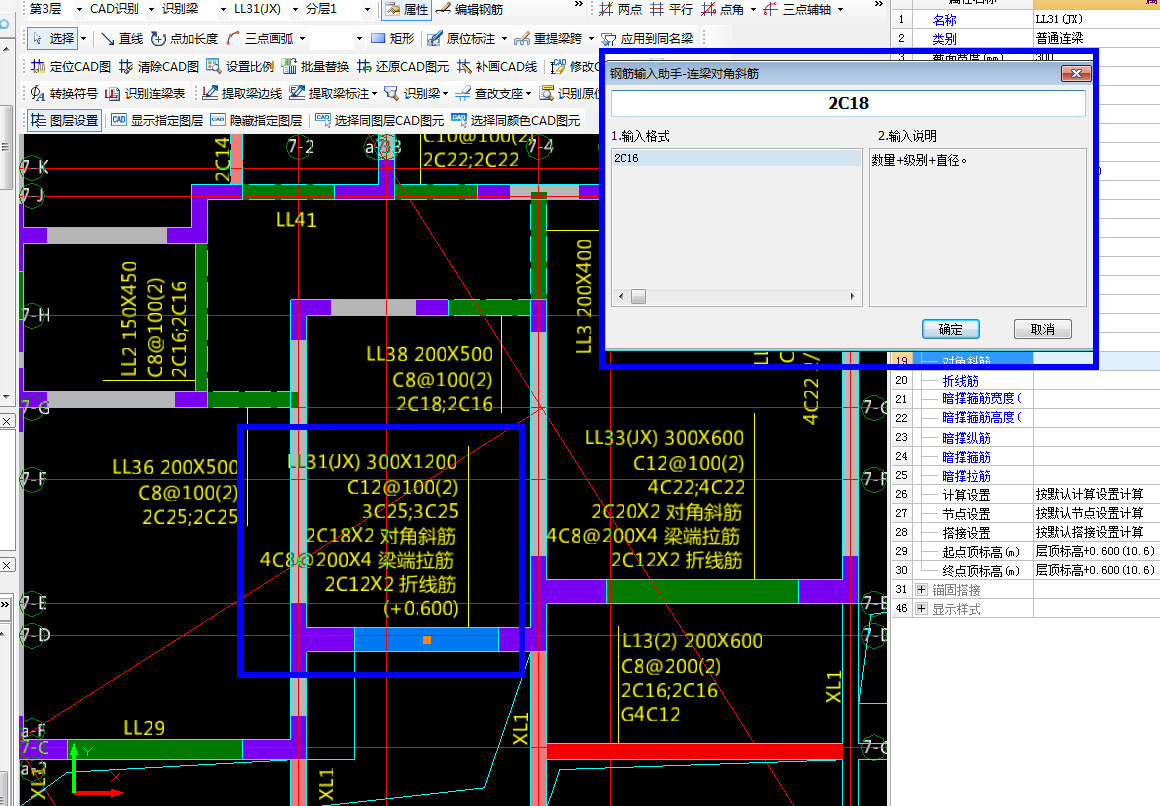
Task: Click the format list horizontal scrollbar thumb
Action: coord(638,297)
